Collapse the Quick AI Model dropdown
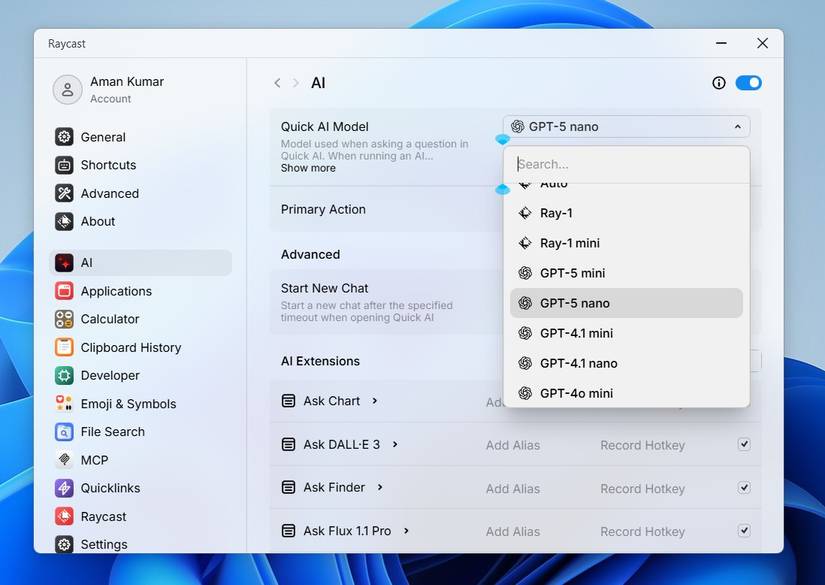The image size is (825, 585). tap(738, 126)
